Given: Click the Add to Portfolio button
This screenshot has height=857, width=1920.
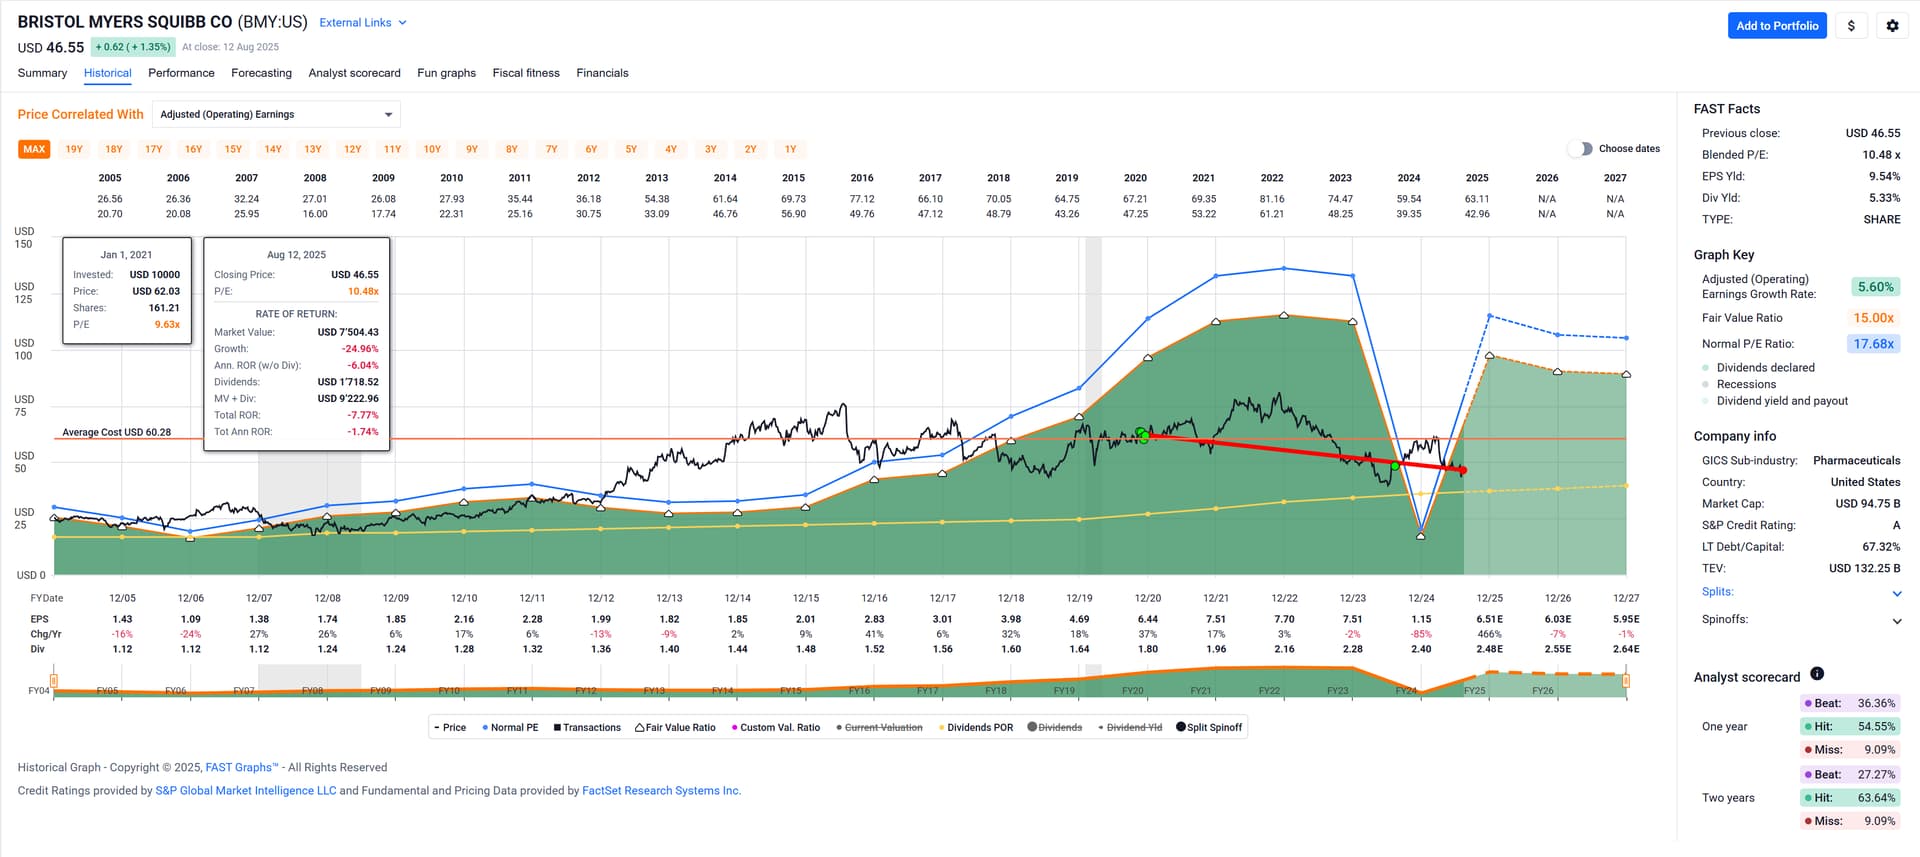Looking at the screenshot, I should coord(1776,26).
